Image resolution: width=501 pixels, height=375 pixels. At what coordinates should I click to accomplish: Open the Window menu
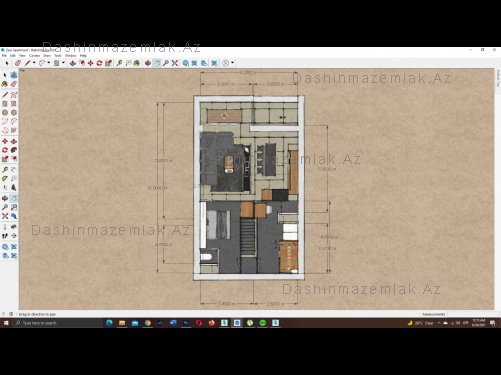coord(71,56)
